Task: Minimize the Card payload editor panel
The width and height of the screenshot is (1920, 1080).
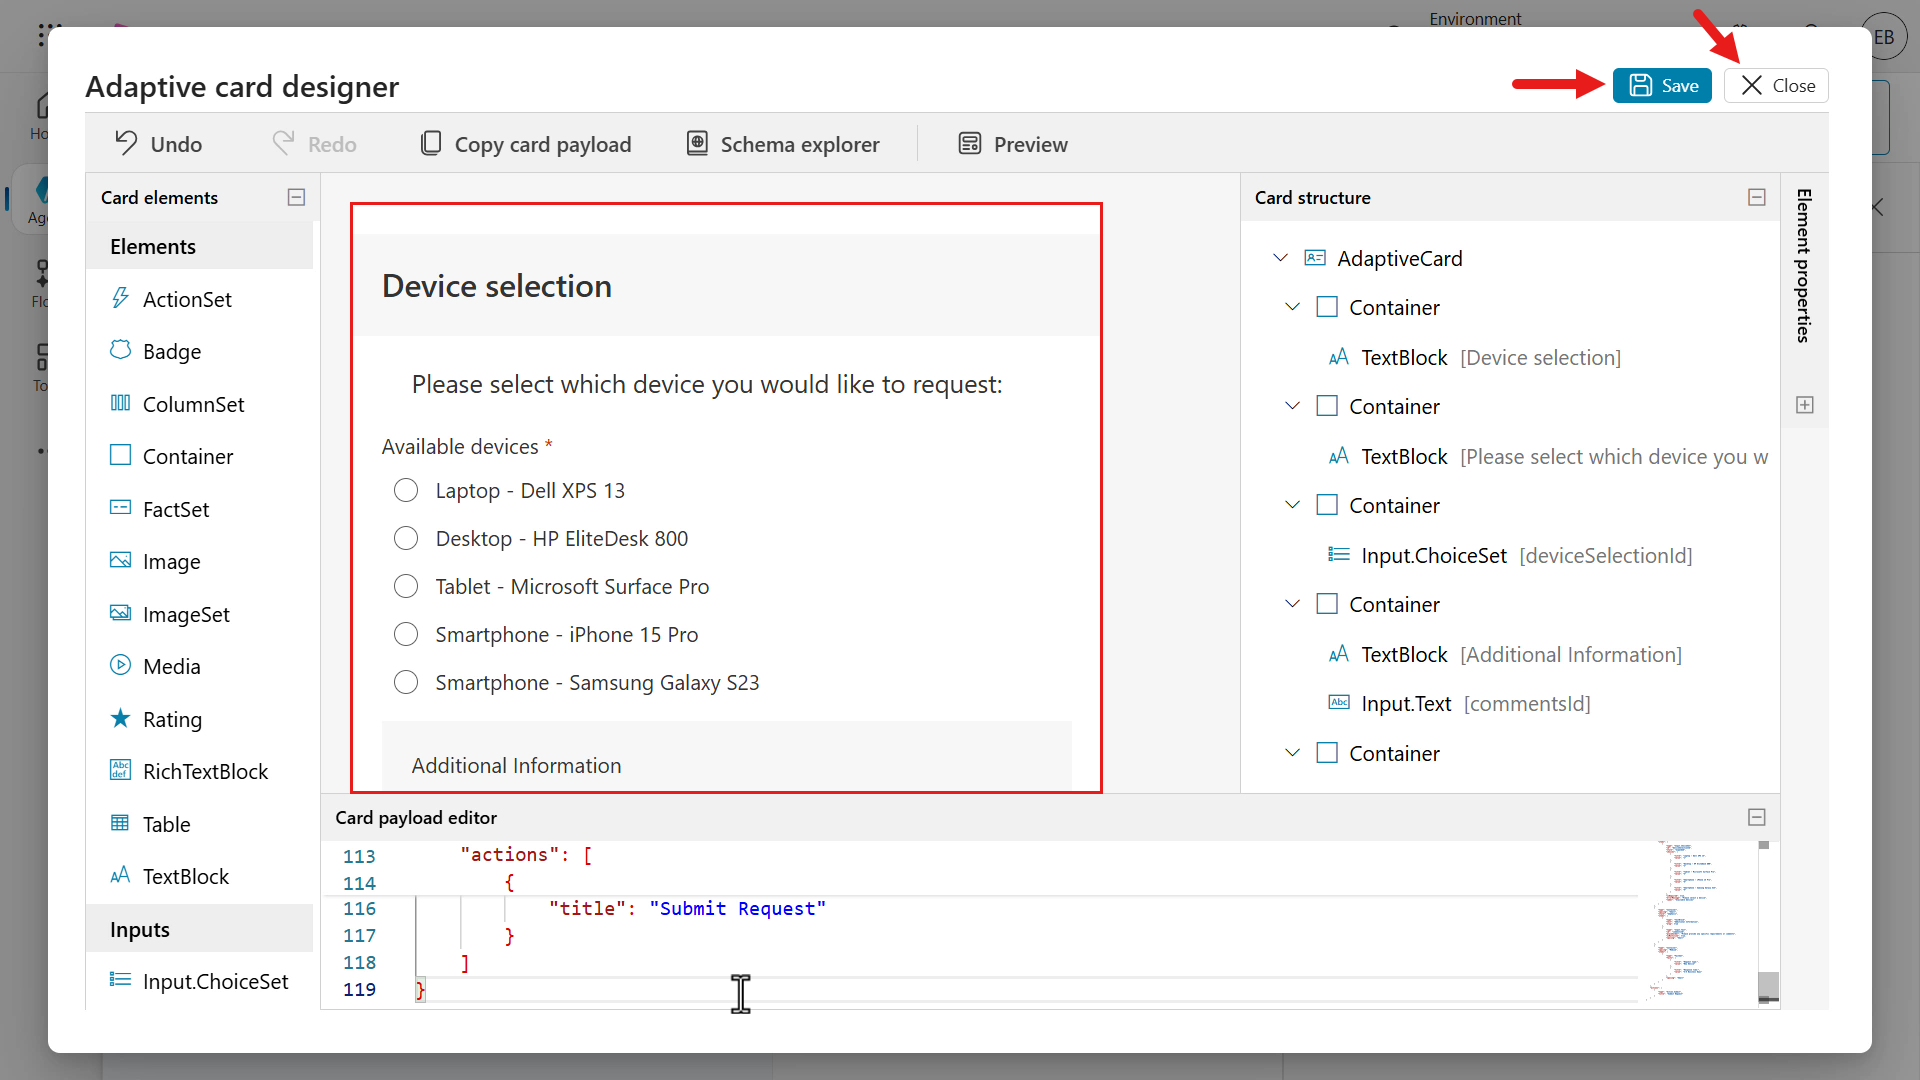Action: click(x=1756, y=817)
